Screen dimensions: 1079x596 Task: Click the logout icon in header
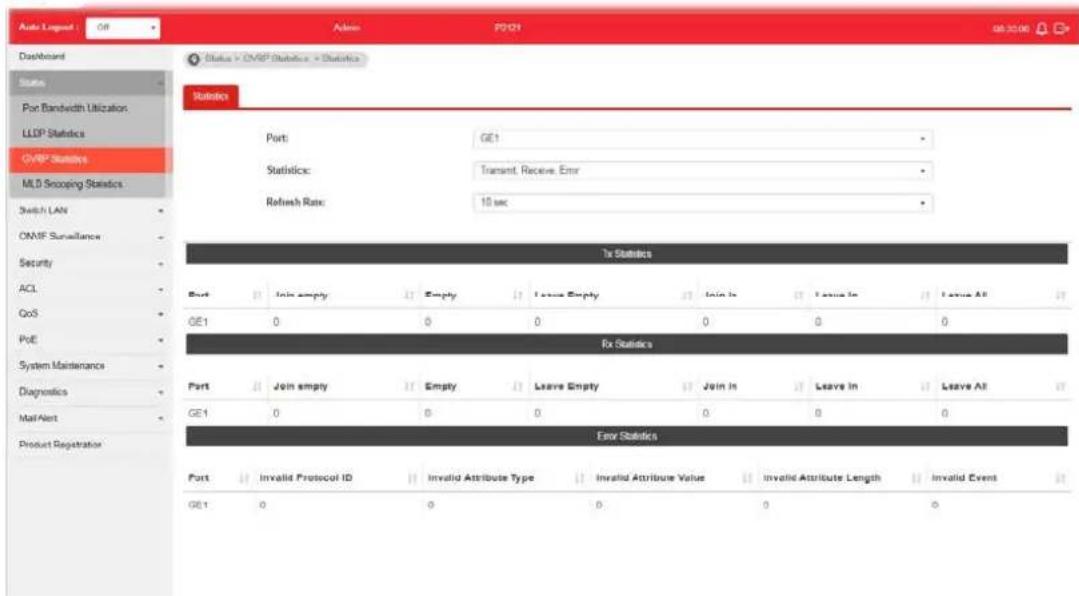(x=1061, y=28)
